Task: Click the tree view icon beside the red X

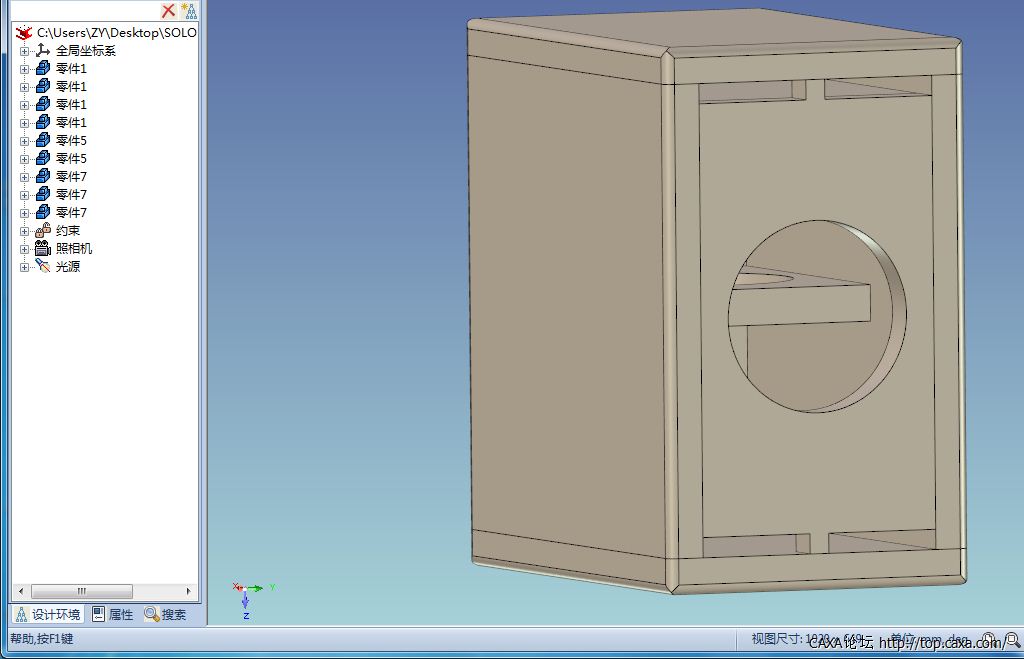Action: coord(188,11)
